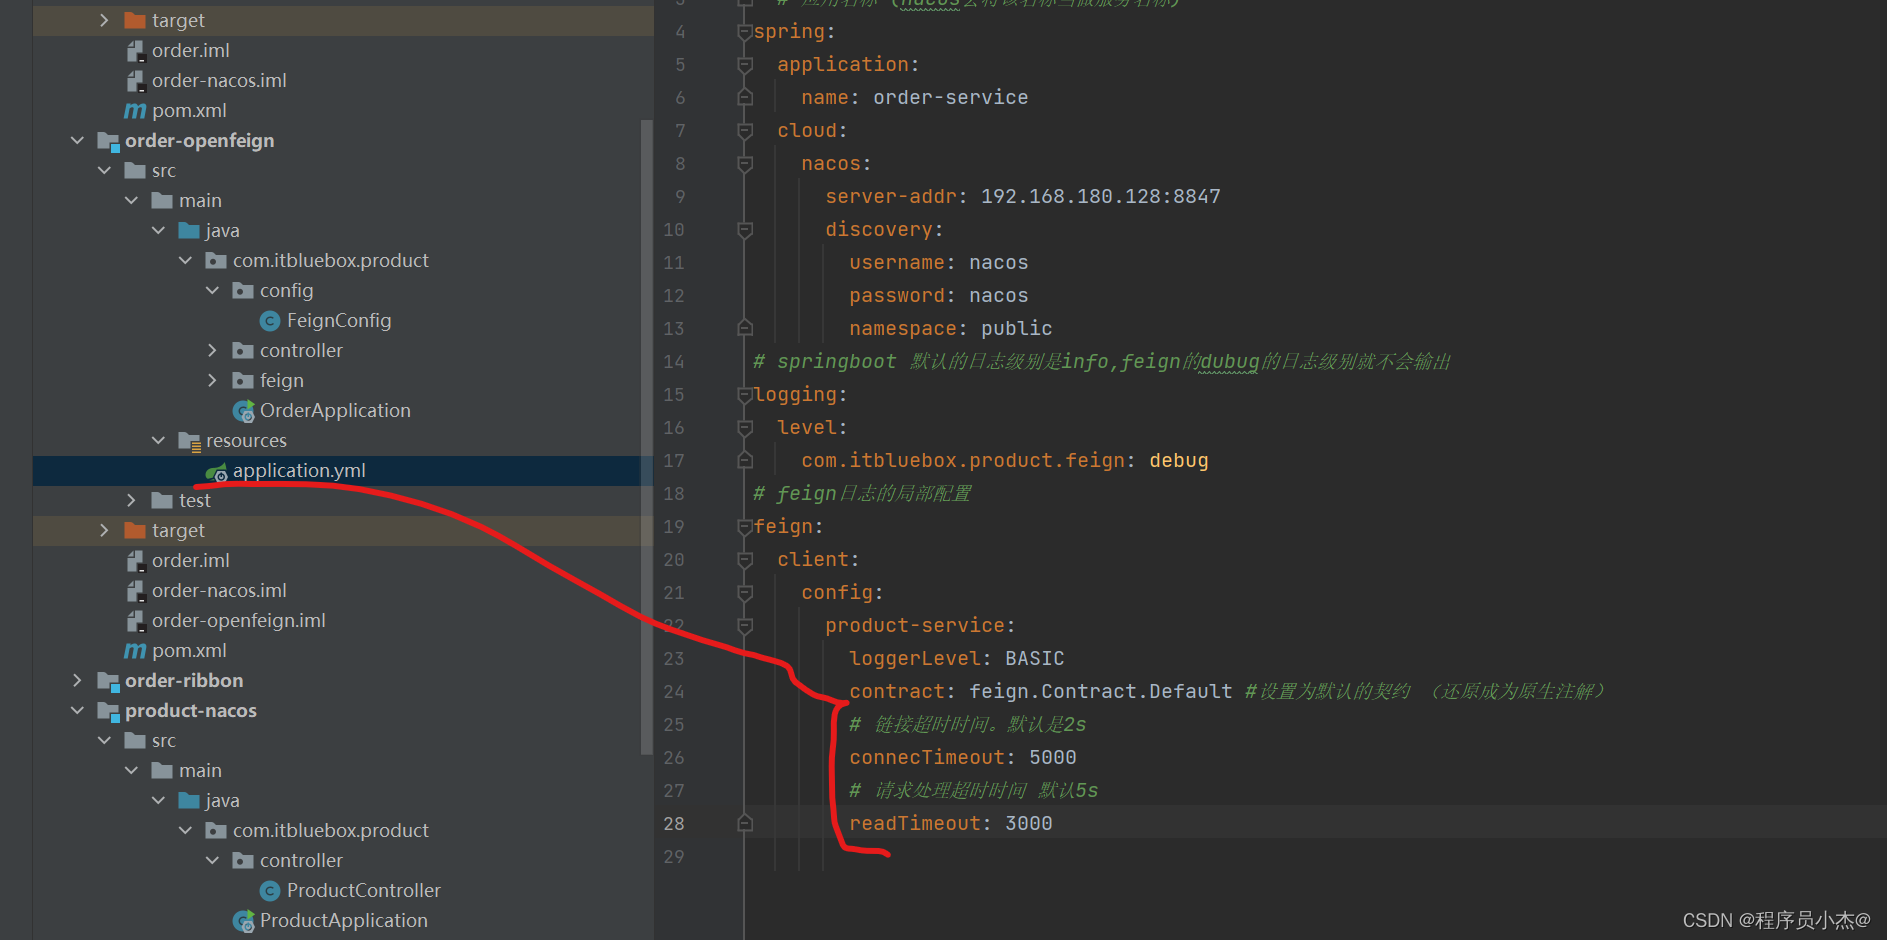The width and height of the screenshot is (1887, 940).
Task: Click the 'password: nacos' line
Action: coord(938,295)
